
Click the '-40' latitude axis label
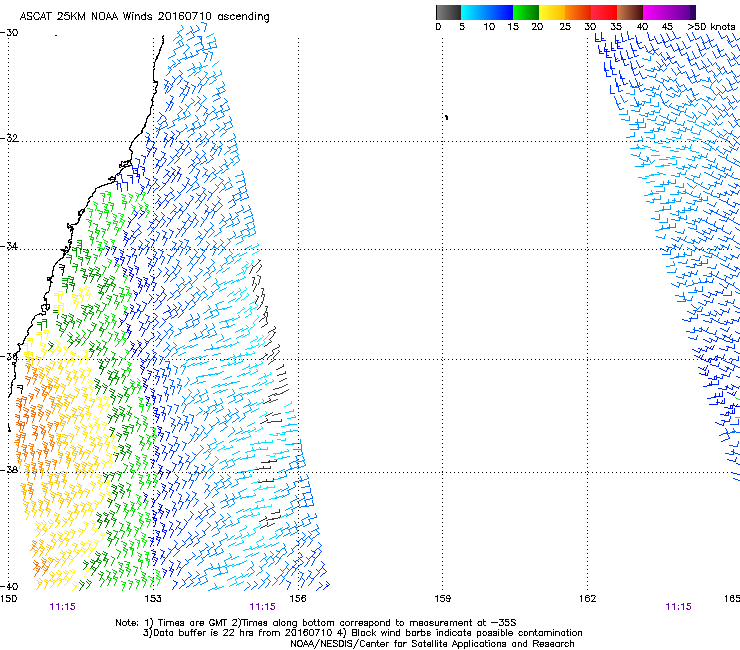9,586
